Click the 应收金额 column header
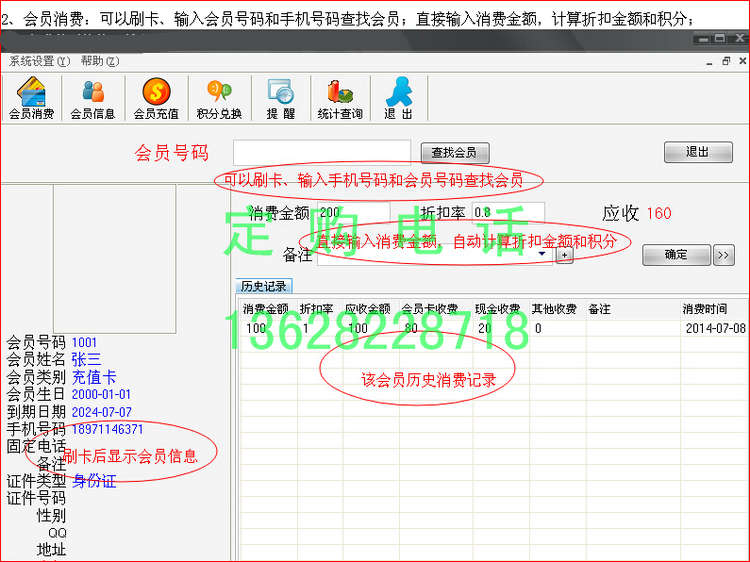 click(368, 309)
